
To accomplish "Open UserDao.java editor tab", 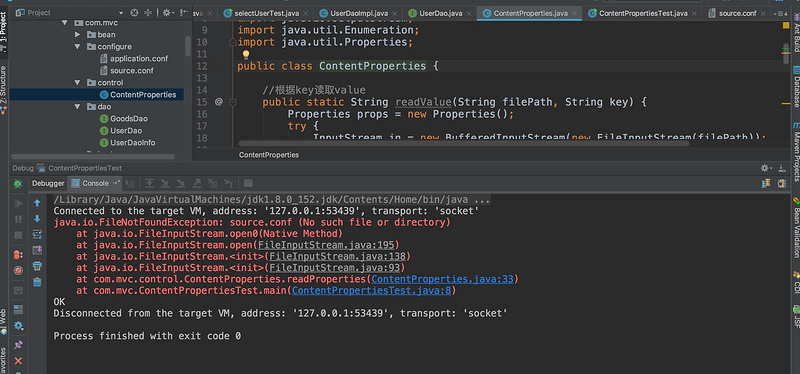I will [439, 13].
